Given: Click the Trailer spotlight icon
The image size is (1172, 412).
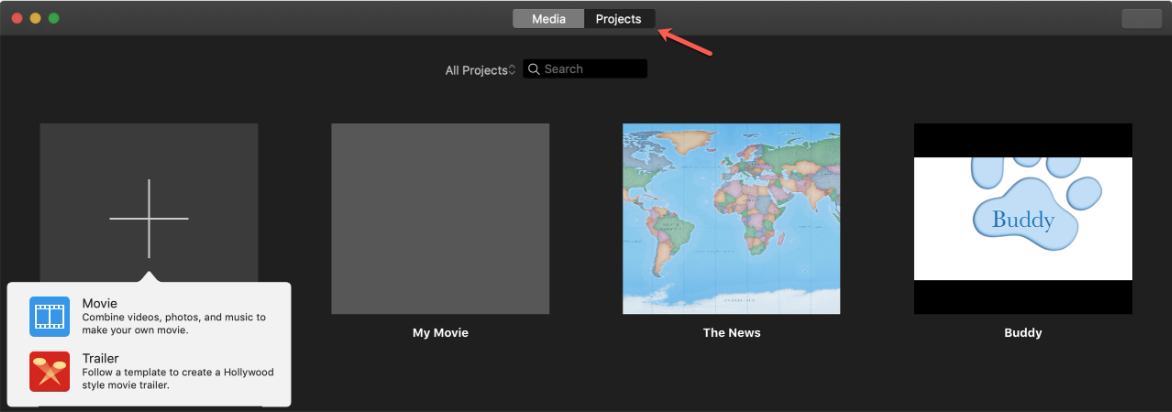Looking at the screenshot, I should [x=49, y=372].
